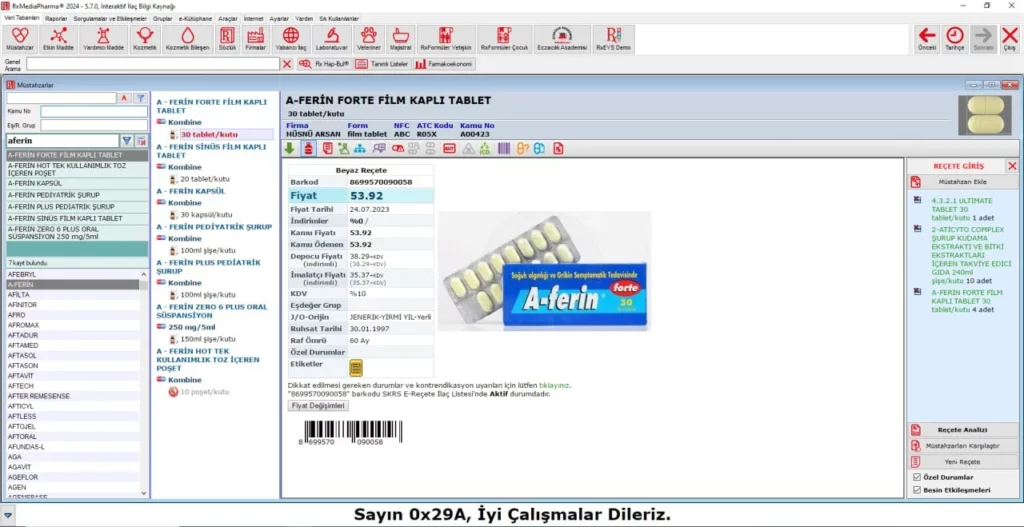Open Rx Hap-Bul tool
The height and width of the screenshot is (527, 1024).
tap(325, 64)
